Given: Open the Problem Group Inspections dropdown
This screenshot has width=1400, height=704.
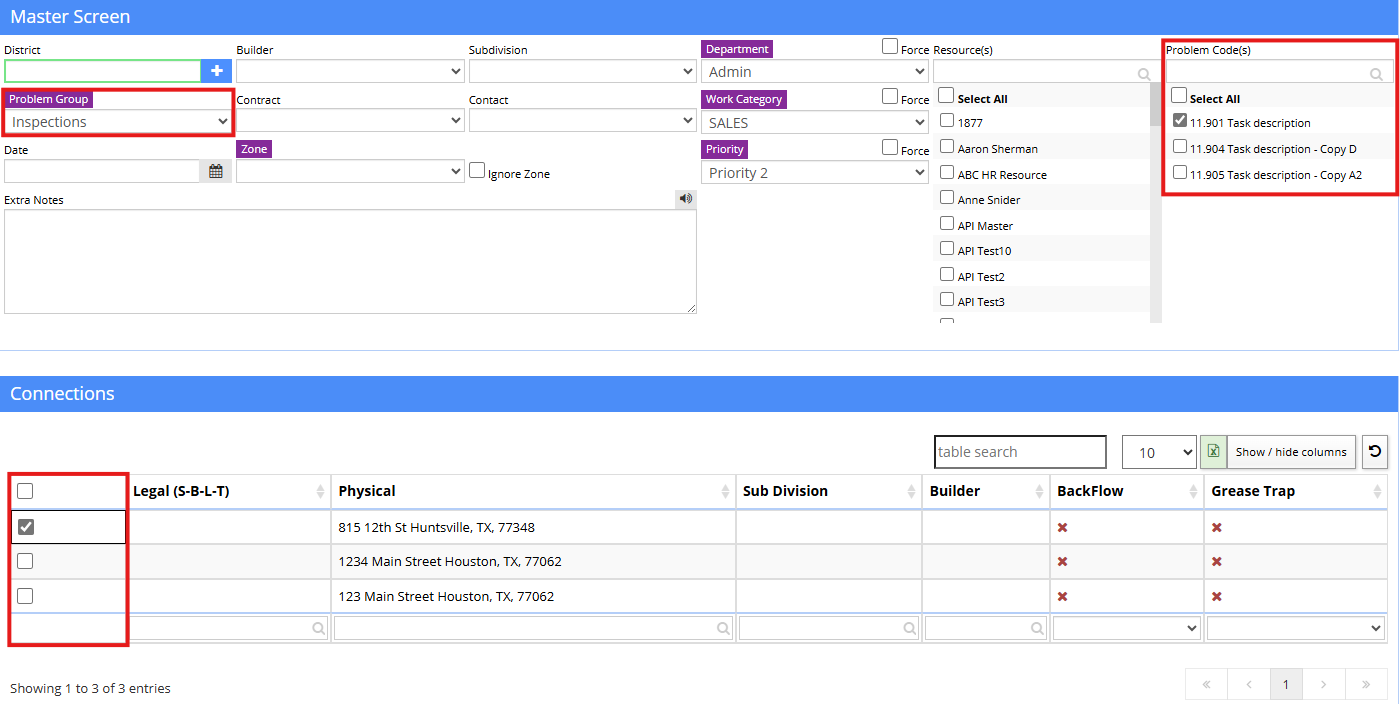Looking at the screenshot, I should [118, 121].
